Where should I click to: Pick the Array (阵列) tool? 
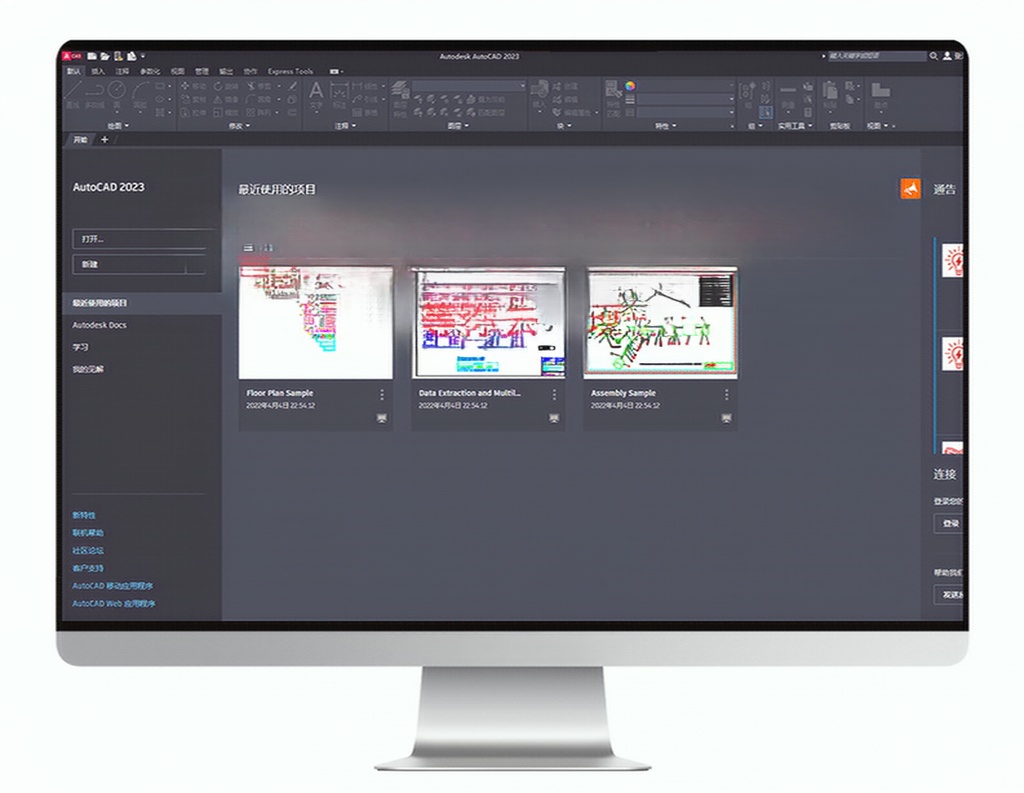coord(259,112)
